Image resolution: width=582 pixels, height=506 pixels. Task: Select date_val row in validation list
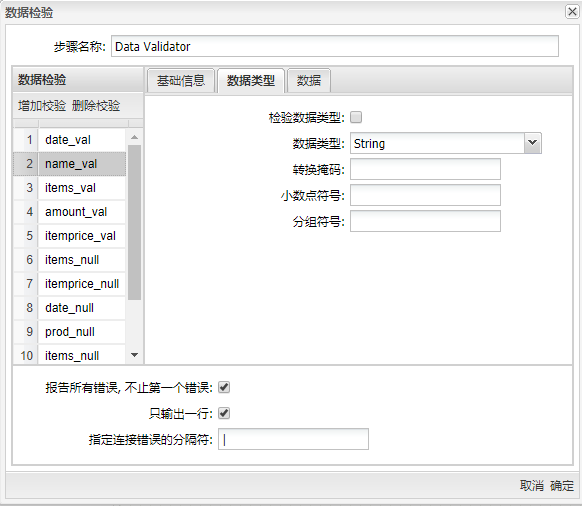[70, 140]
